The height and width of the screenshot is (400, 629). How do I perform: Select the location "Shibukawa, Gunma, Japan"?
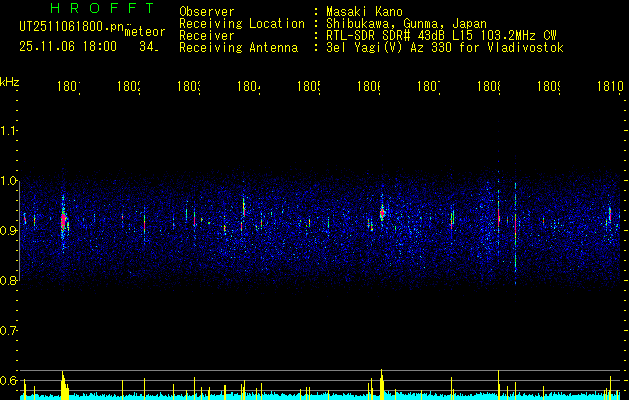(x=406, y=24)
